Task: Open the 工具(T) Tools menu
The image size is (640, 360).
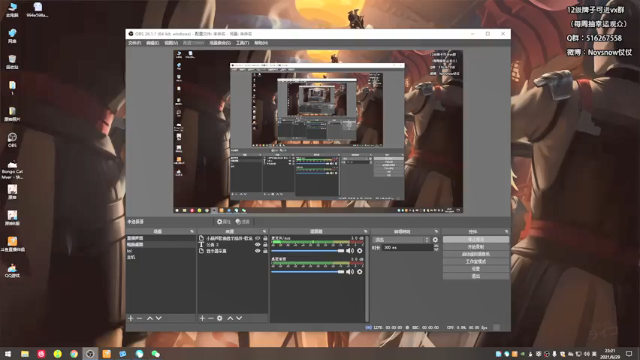Action: click(x=242, y=43)
